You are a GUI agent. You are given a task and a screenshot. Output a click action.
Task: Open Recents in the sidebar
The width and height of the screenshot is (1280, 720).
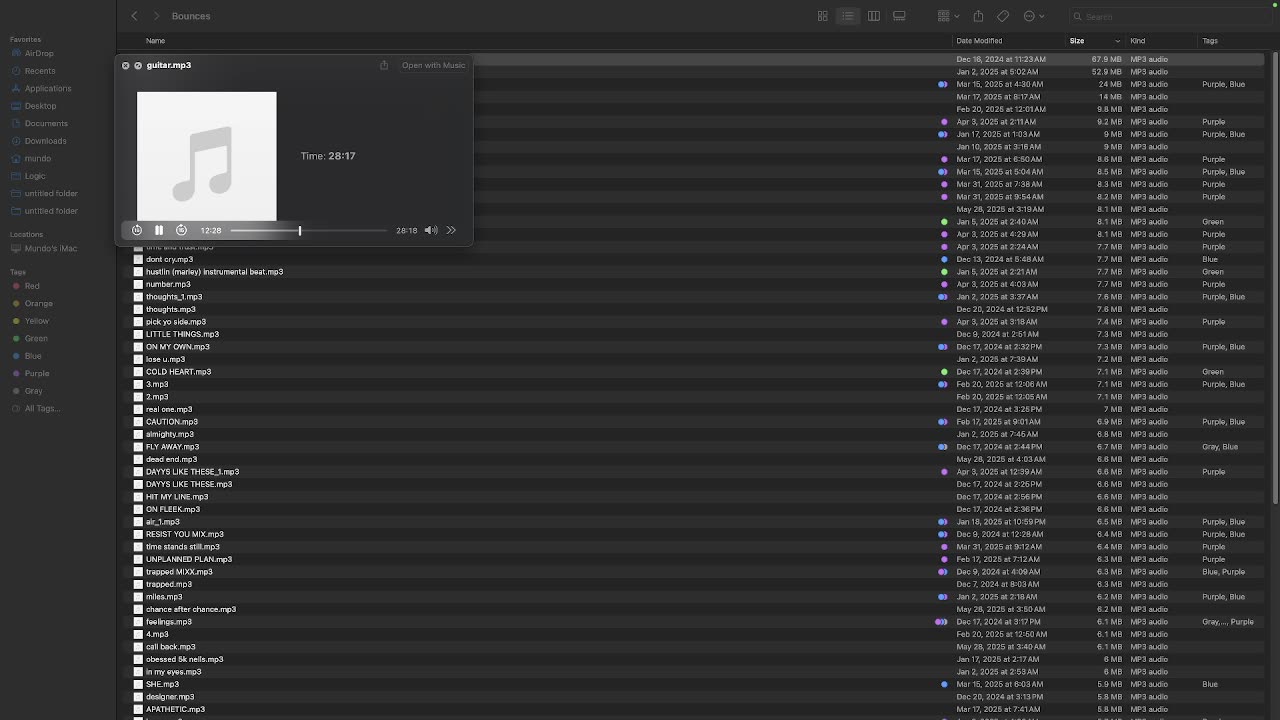click(x=40, y=71)
